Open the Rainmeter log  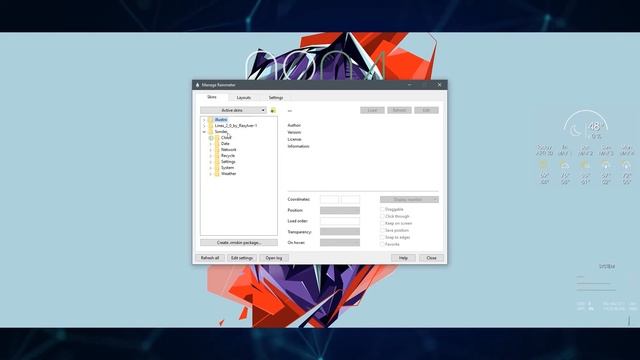click(274, 258)
